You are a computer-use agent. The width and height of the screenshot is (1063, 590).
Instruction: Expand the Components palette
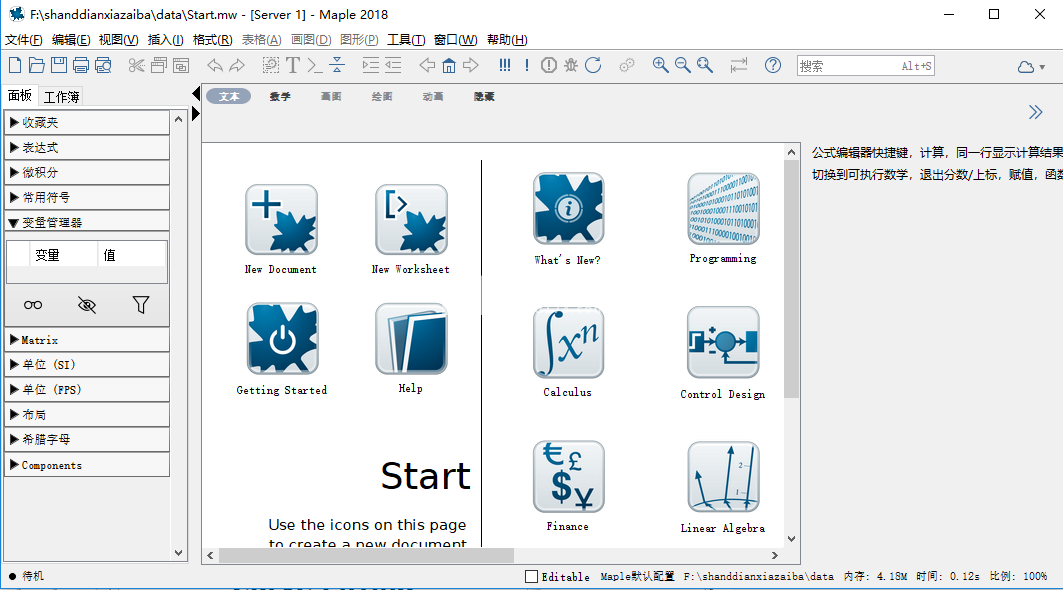[87, 465]
